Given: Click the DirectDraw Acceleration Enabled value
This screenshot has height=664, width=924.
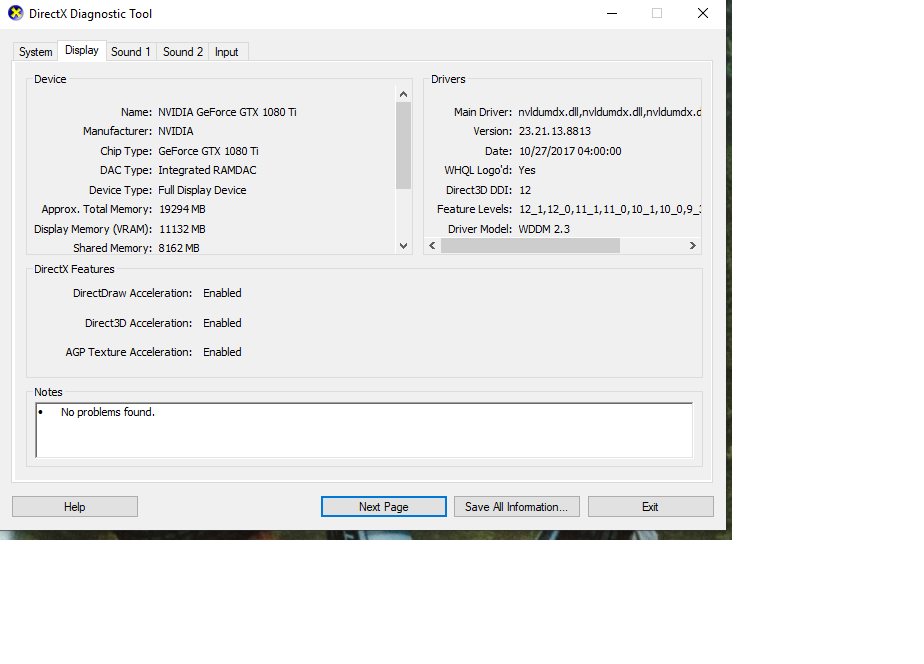Looking at the screenshot, I should [x=222, y=293].
